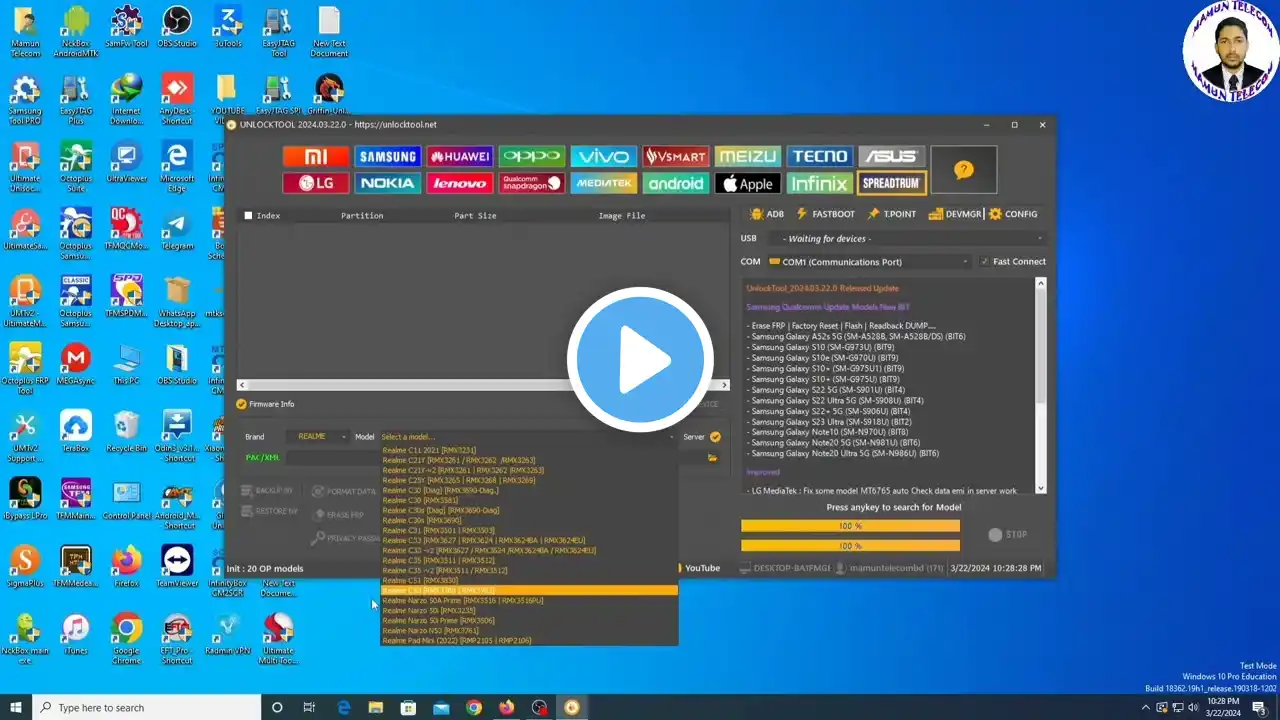Image resolution: width=1280 pixels, height=720 pixels.
Task: Click the upper 100 % progress bar
Action: (x=850, y=526)
